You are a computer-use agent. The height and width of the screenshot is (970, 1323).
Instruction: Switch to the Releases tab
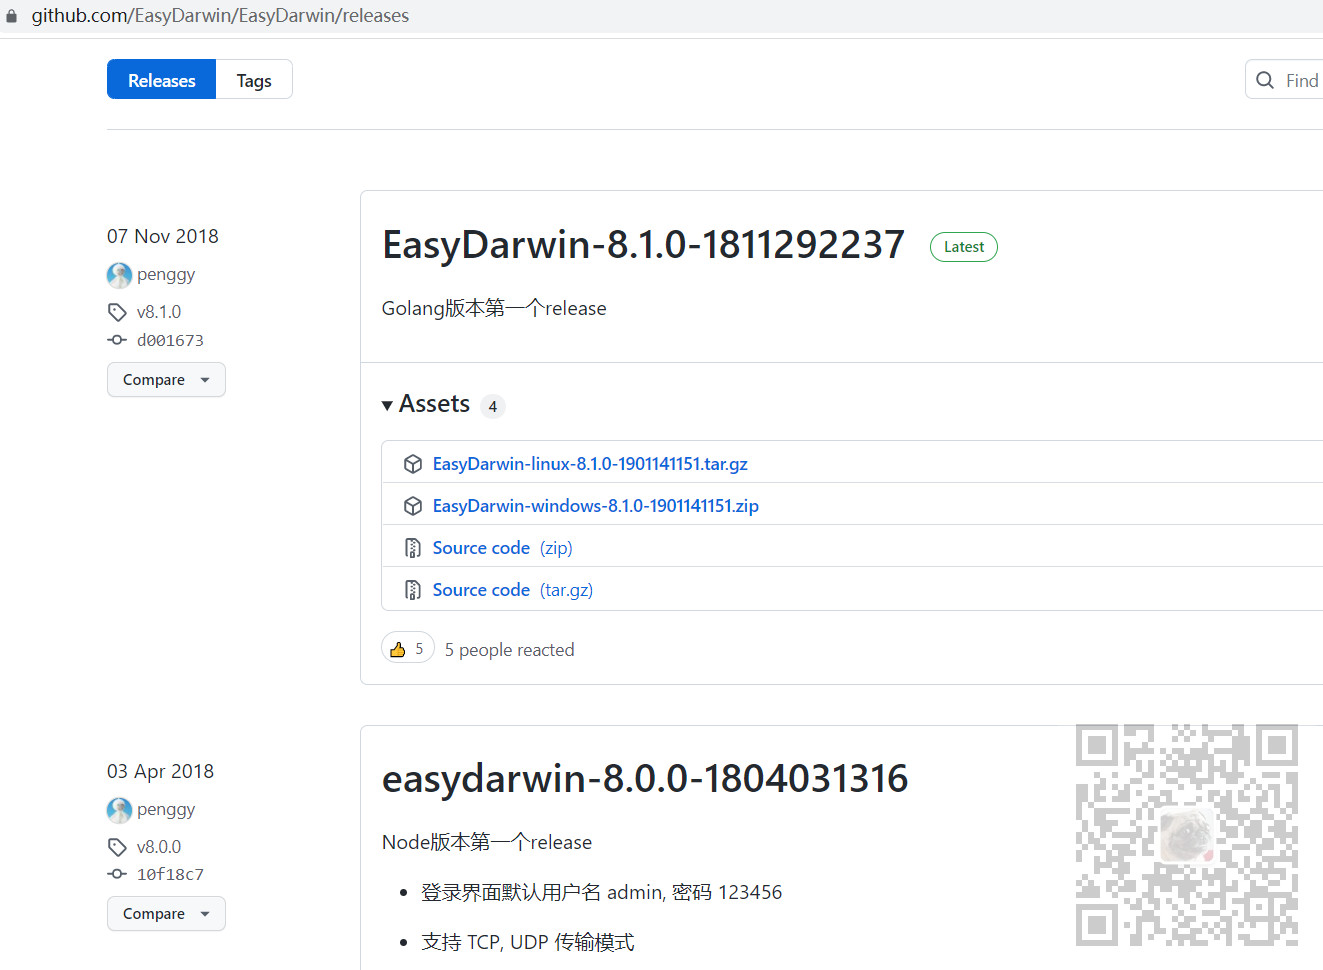pos(162,80)
